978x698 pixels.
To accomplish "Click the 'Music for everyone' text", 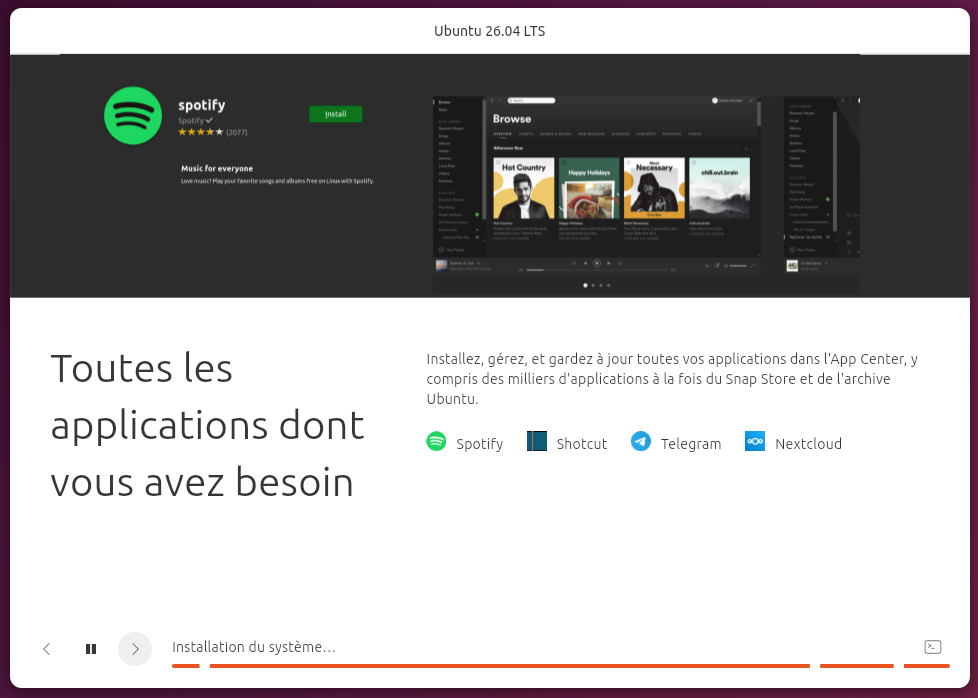I will [x=217, y=168].
